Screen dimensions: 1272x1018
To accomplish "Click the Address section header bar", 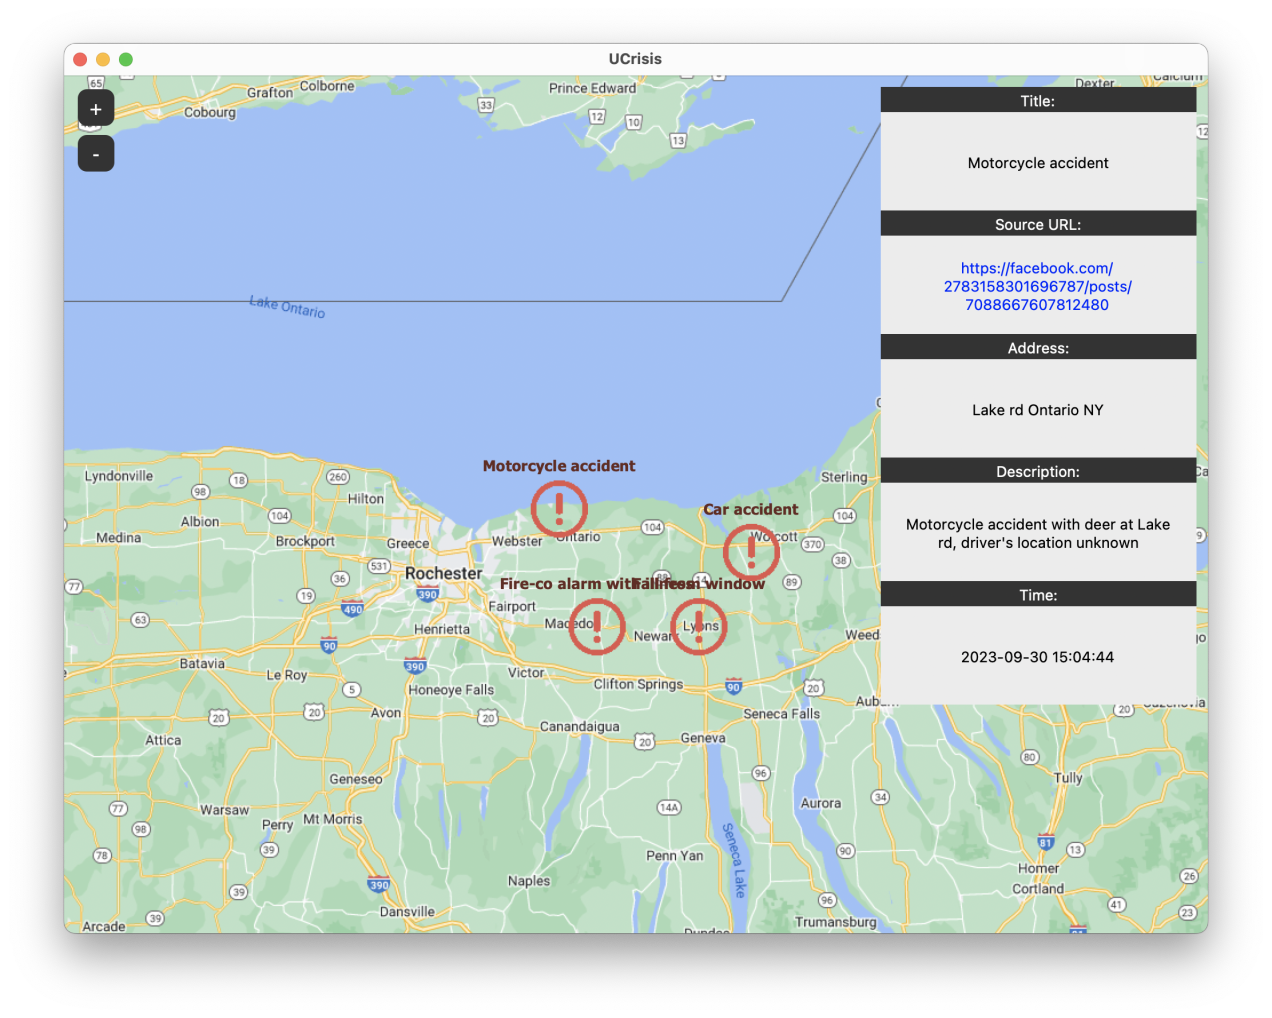I will tap(1037, 347).
